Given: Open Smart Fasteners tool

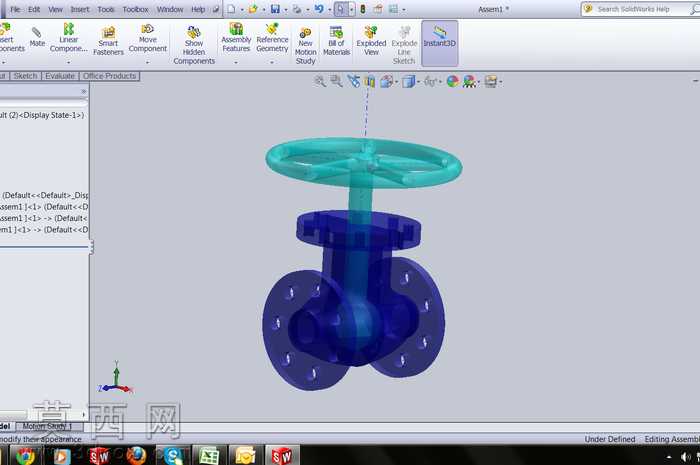Looking at the screenshot, I should (x=108, y=41).
